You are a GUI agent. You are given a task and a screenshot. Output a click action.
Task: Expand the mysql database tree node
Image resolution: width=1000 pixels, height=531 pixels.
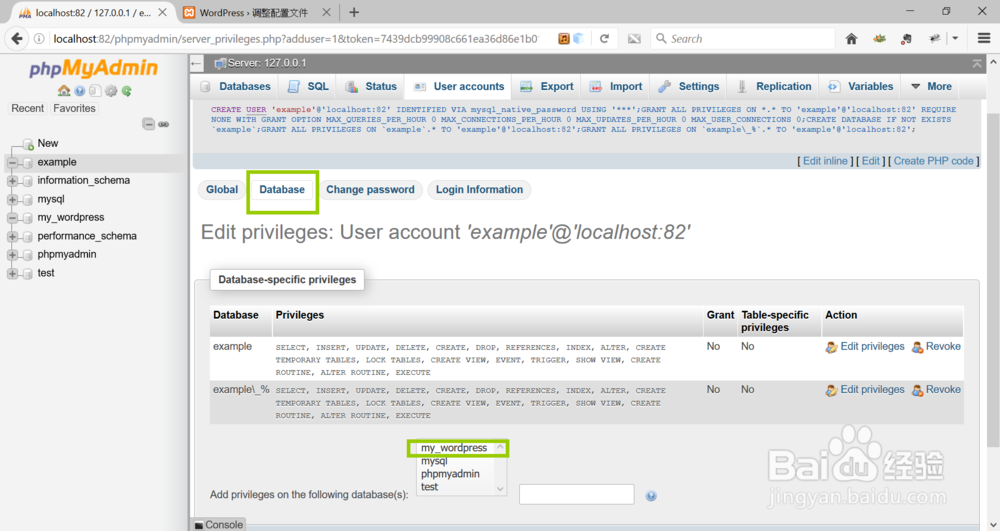point(12,200)
